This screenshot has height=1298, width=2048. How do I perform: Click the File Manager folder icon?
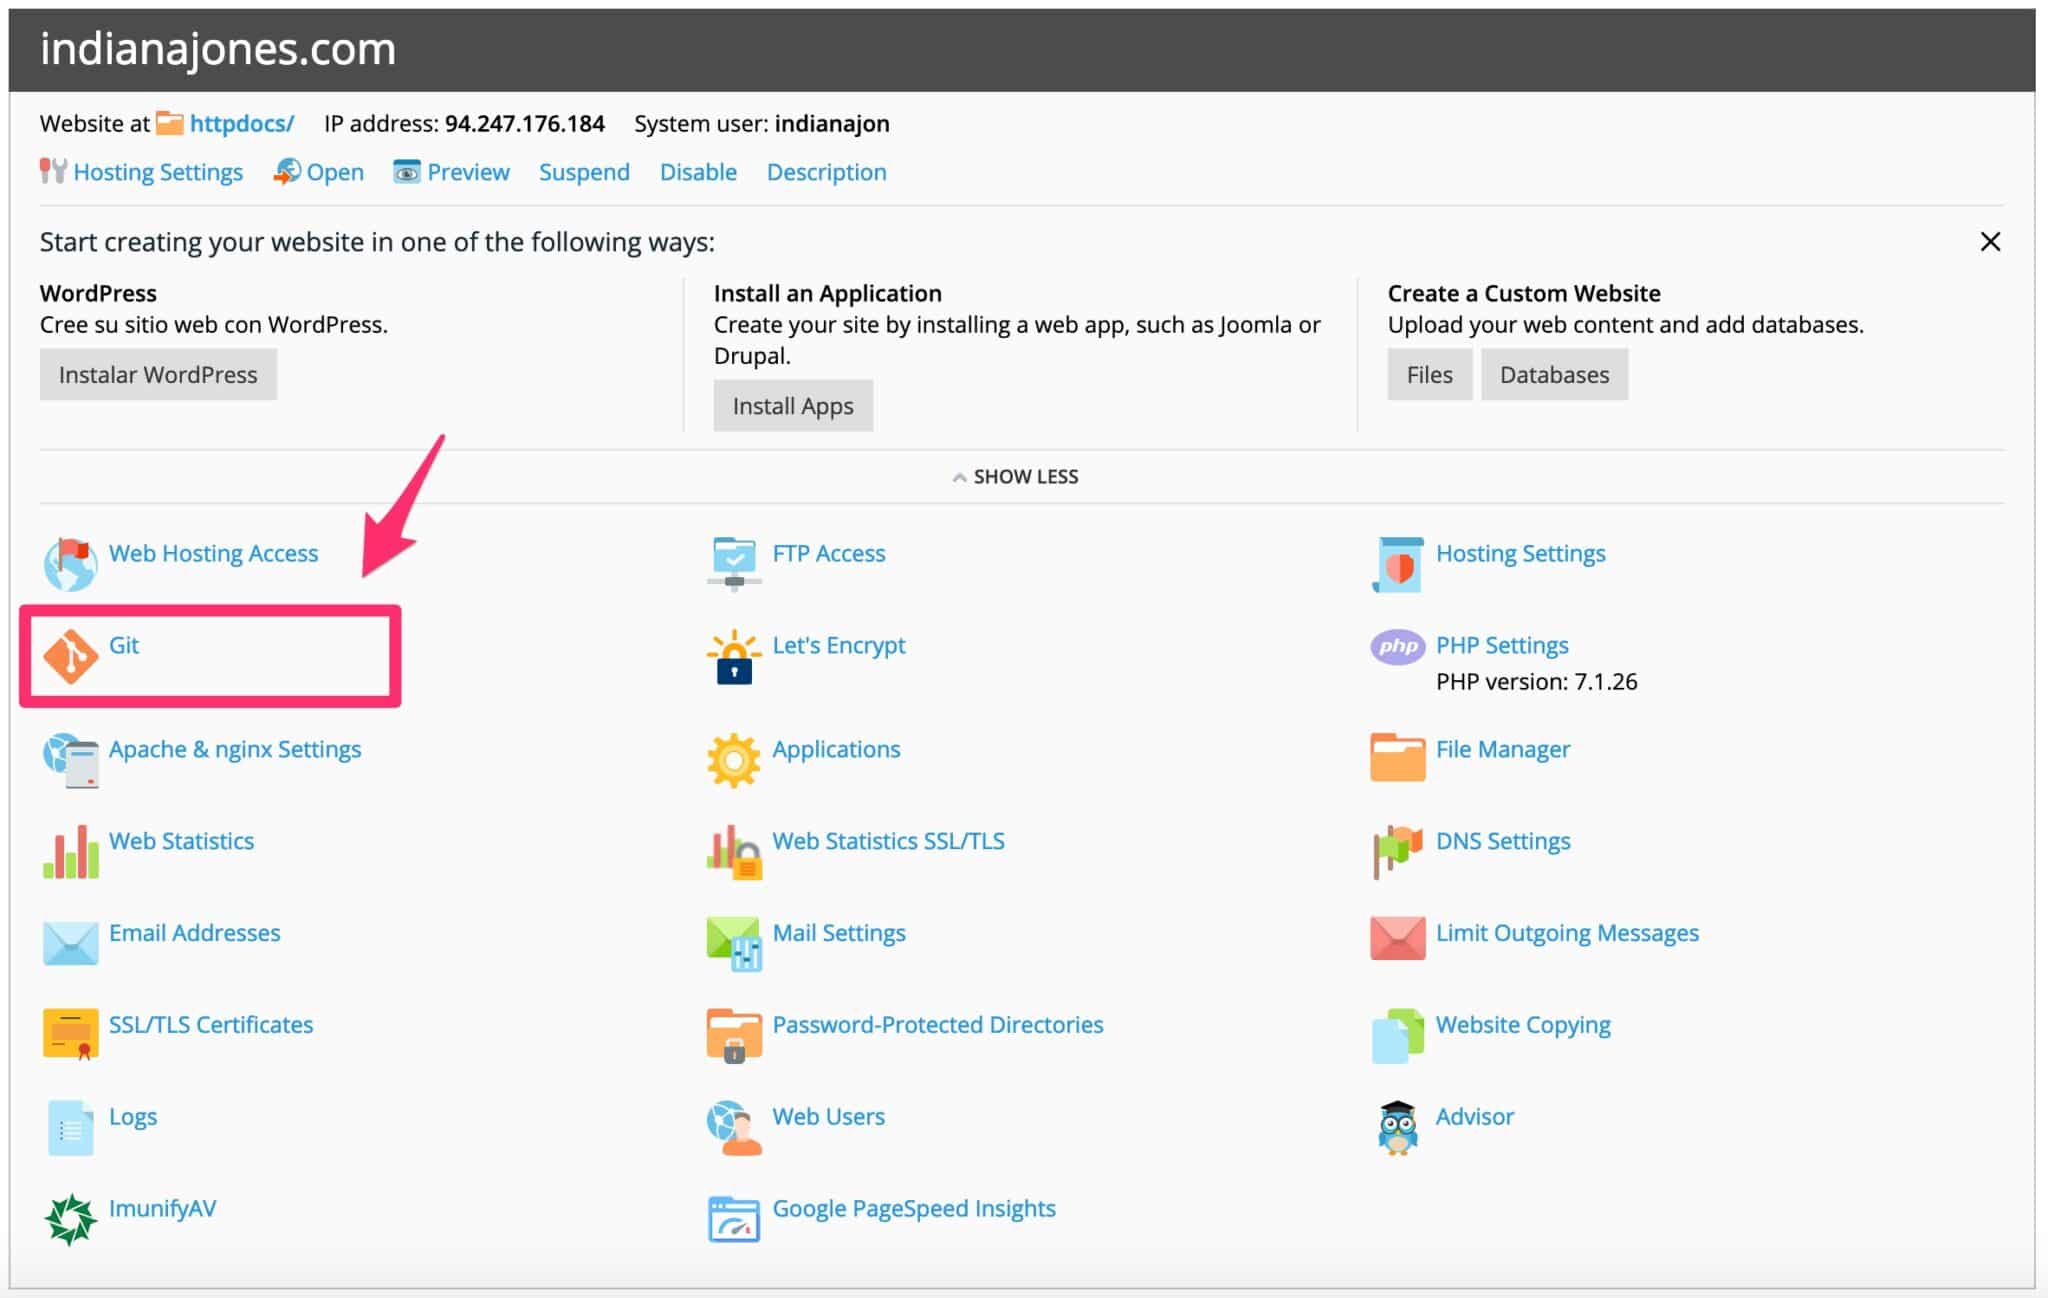click(x=1397, y=757)
